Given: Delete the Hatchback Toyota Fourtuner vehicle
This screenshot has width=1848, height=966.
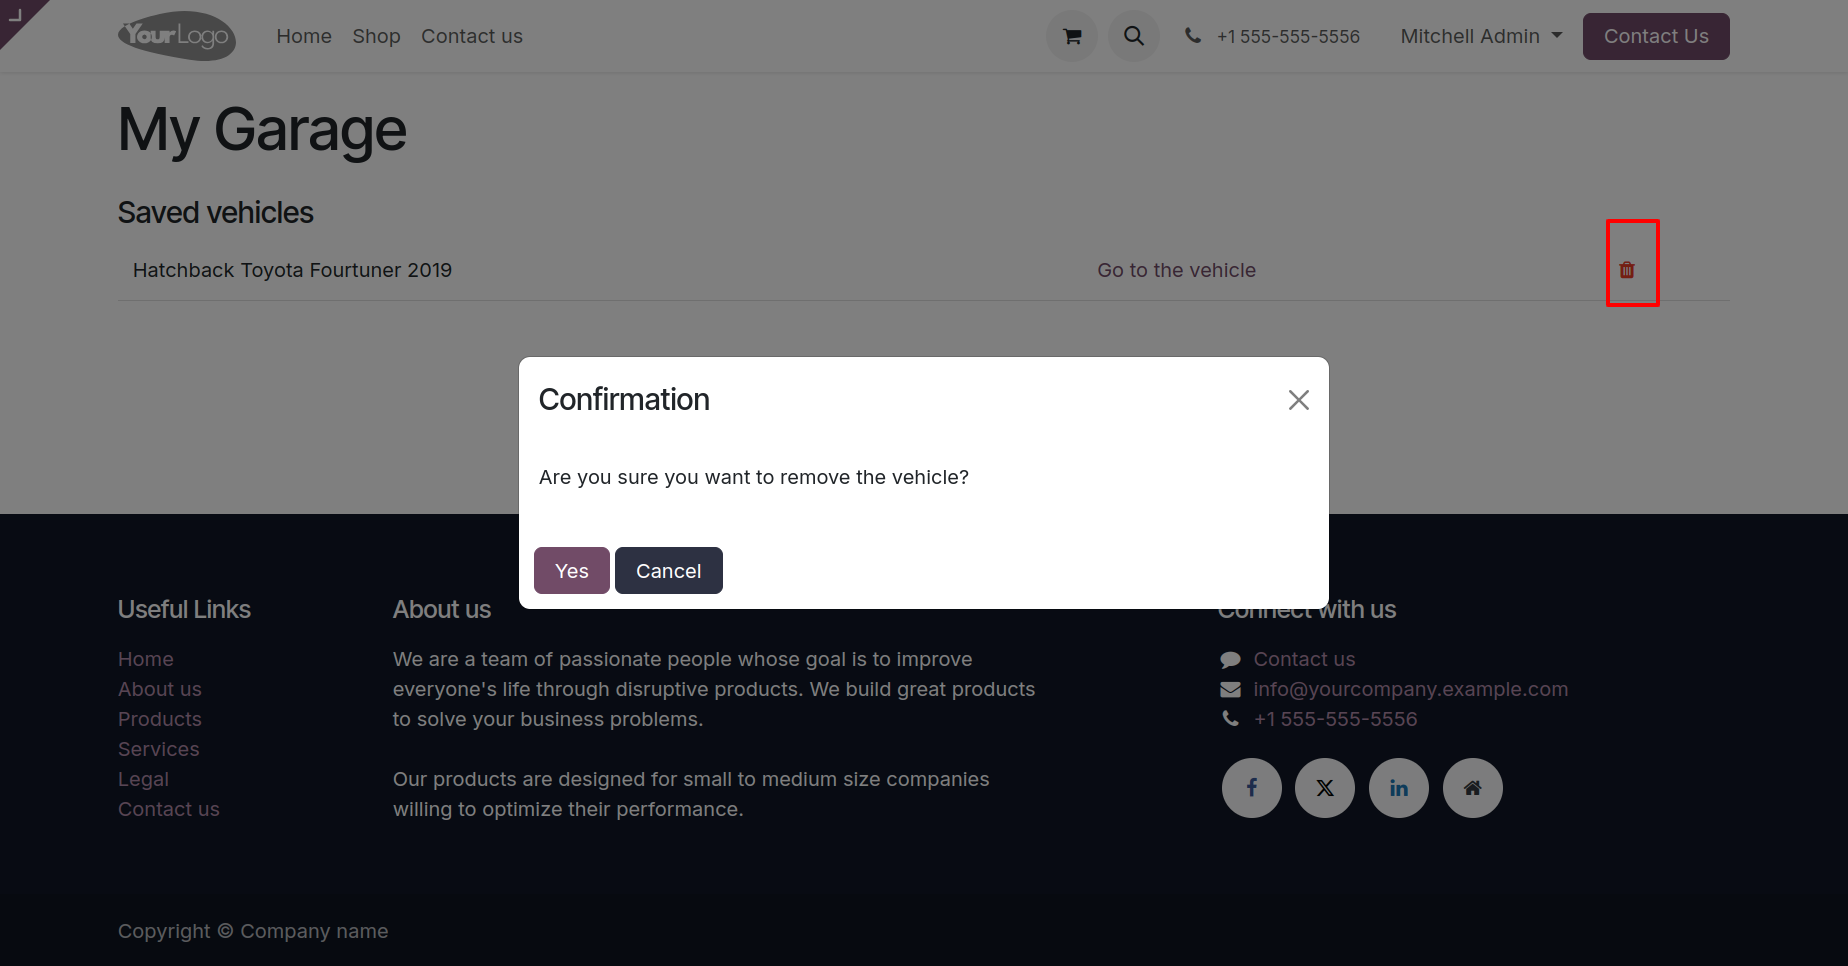Looking at the screenshot, I should click(1627, 270).
